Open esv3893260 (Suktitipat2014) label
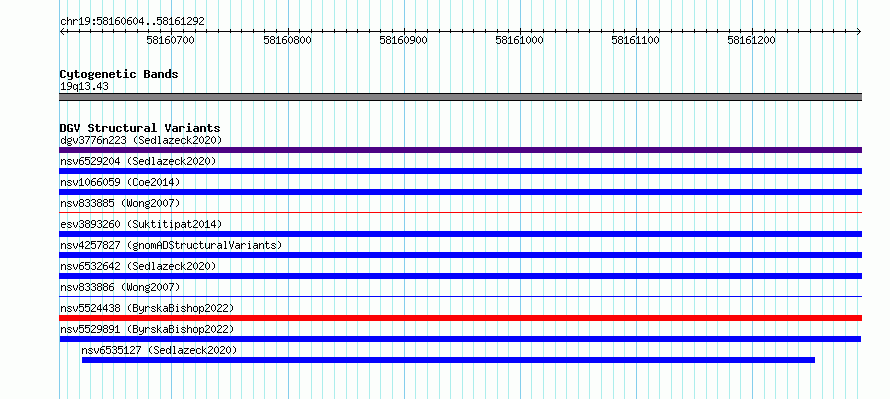The width and height of the screenshot is (890, 399). click(x=141, y=224)
